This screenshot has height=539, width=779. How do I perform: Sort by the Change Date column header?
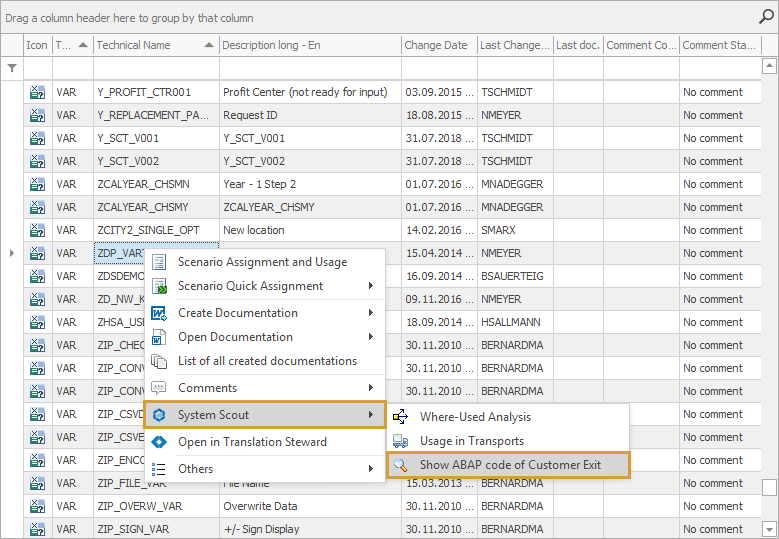point(435,45)
